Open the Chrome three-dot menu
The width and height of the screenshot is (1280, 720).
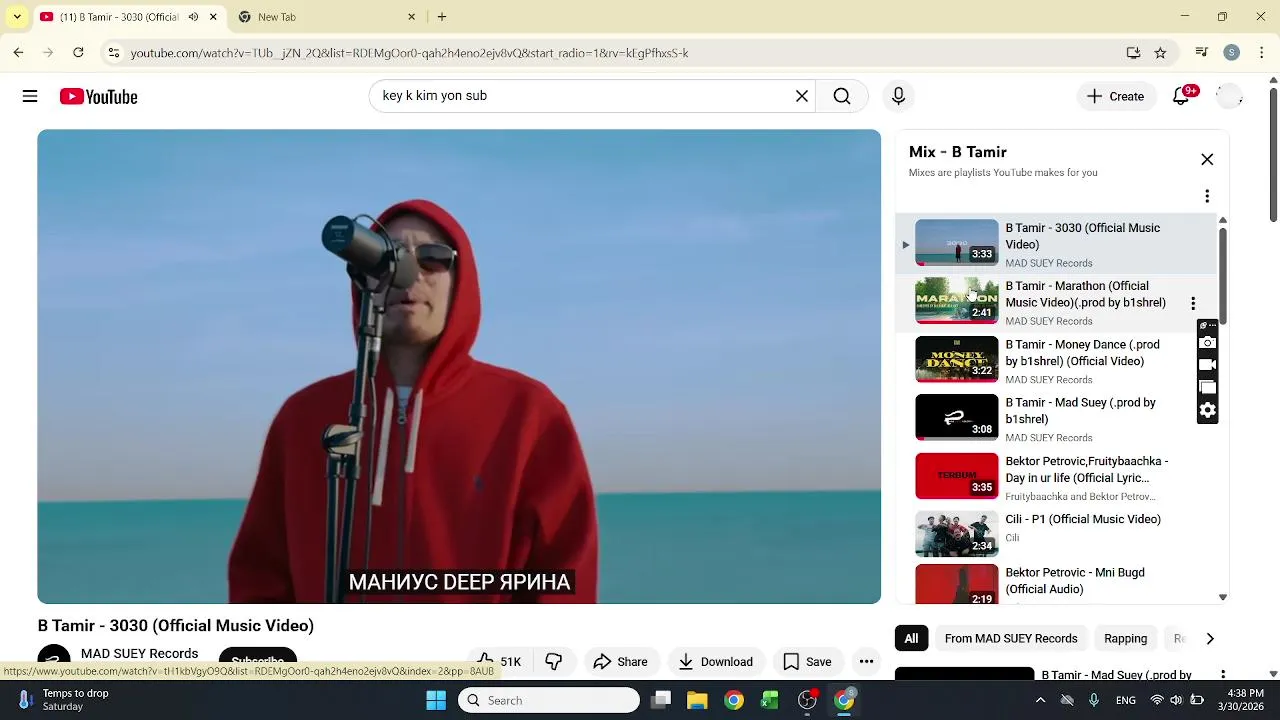click(1260, 53)
